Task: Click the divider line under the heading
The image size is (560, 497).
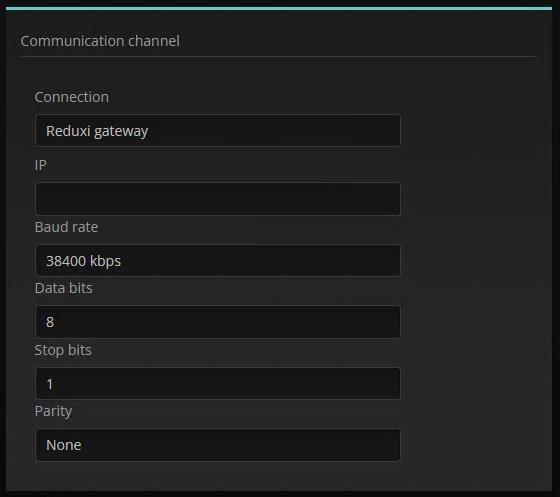Action: pos(279,56)
